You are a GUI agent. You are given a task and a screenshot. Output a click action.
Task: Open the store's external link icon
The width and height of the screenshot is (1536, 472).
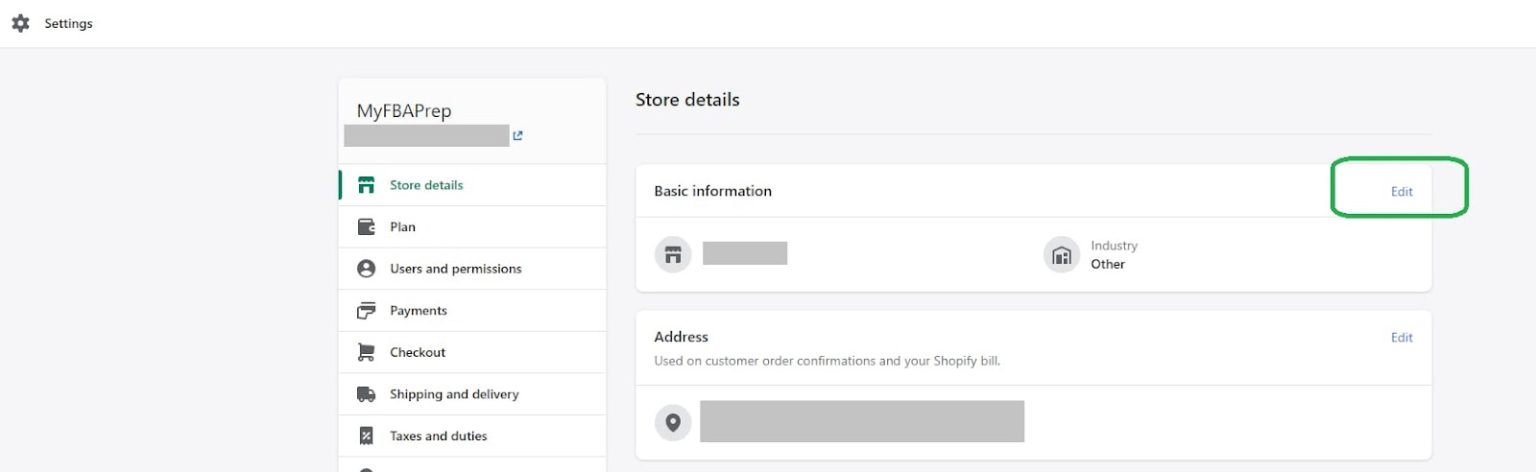(518, 136)
